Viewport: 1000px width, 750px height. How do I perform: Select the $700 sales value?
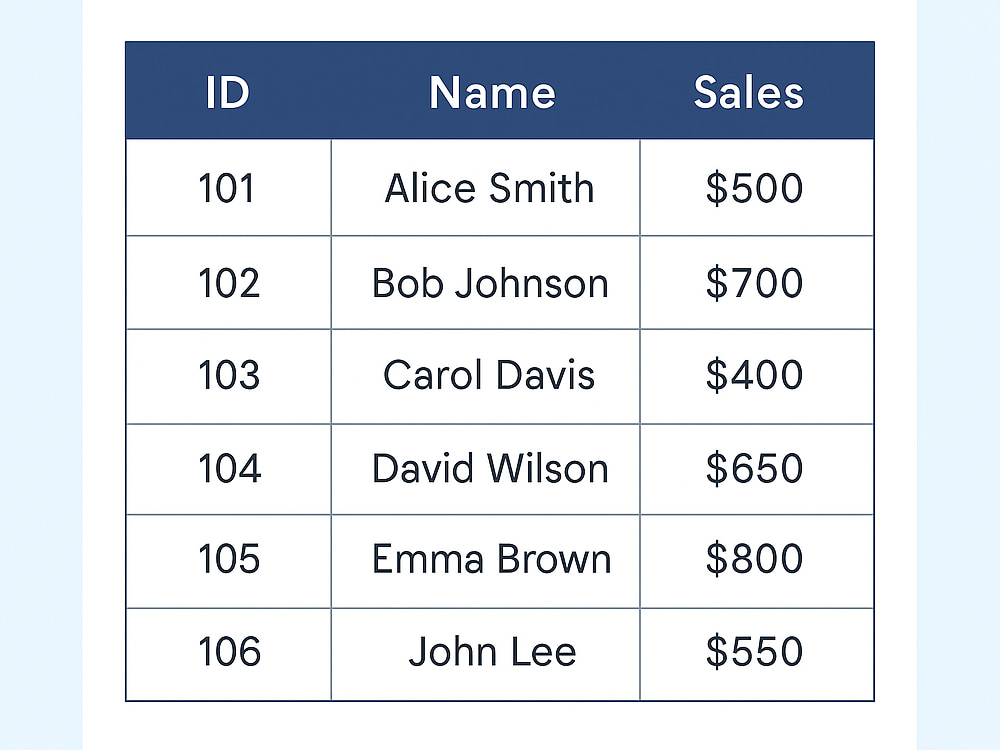tap(754, 283)
